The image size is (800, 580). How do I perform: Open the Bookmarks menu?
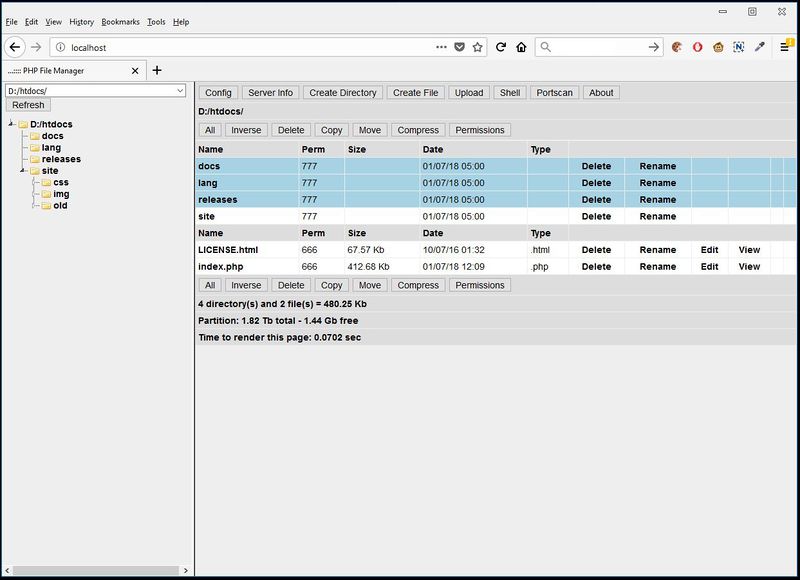[120, 22]
